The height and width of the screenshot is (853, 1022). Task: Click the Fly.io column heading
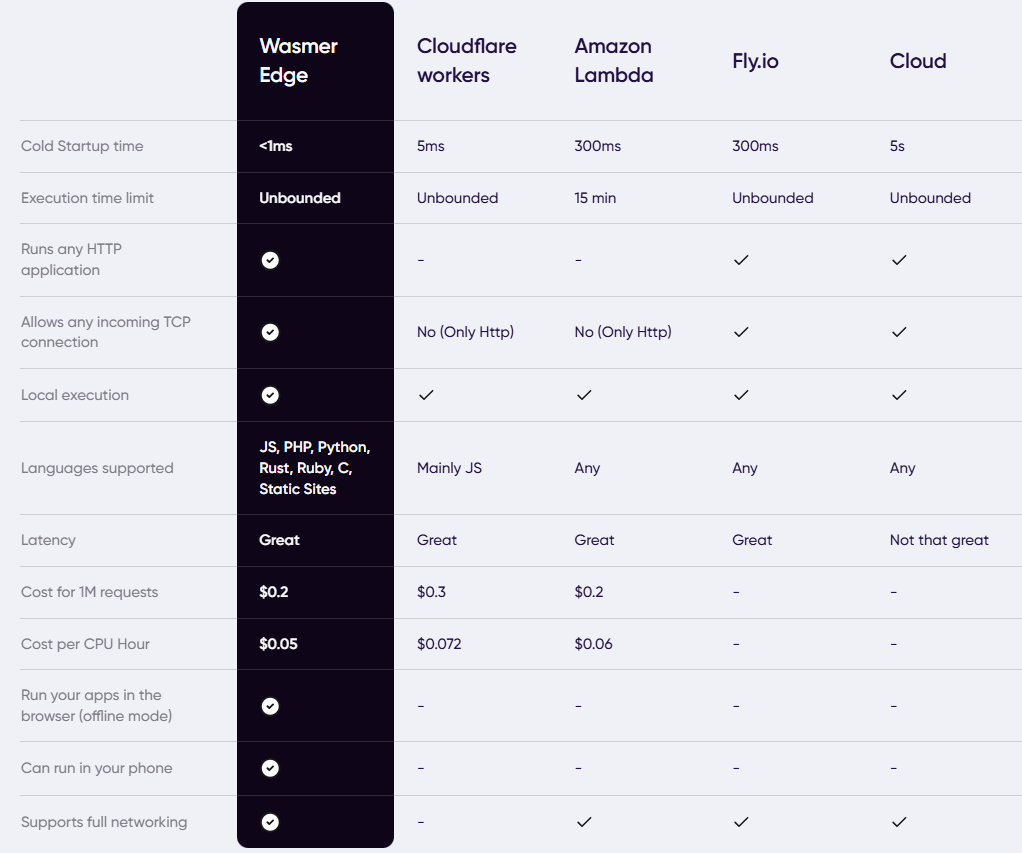click(755, 61)
